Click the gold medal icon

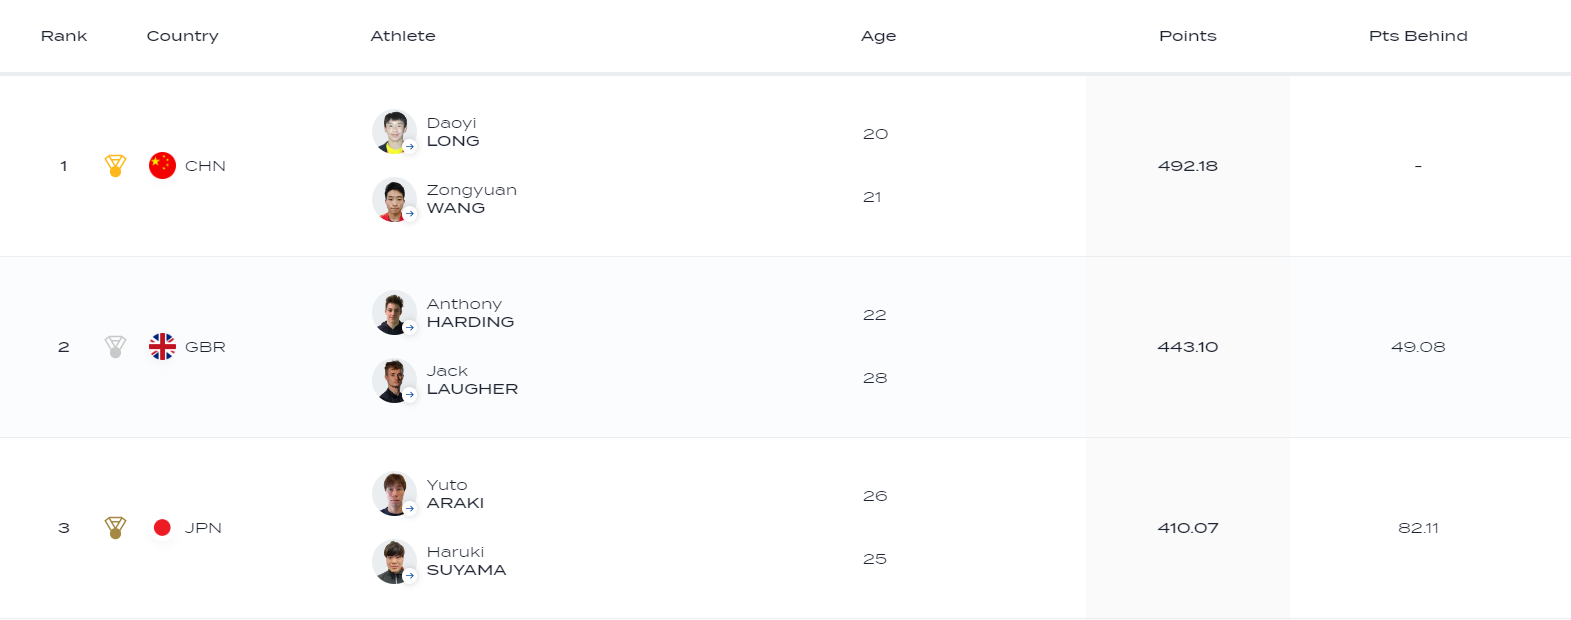pos(116,166)
